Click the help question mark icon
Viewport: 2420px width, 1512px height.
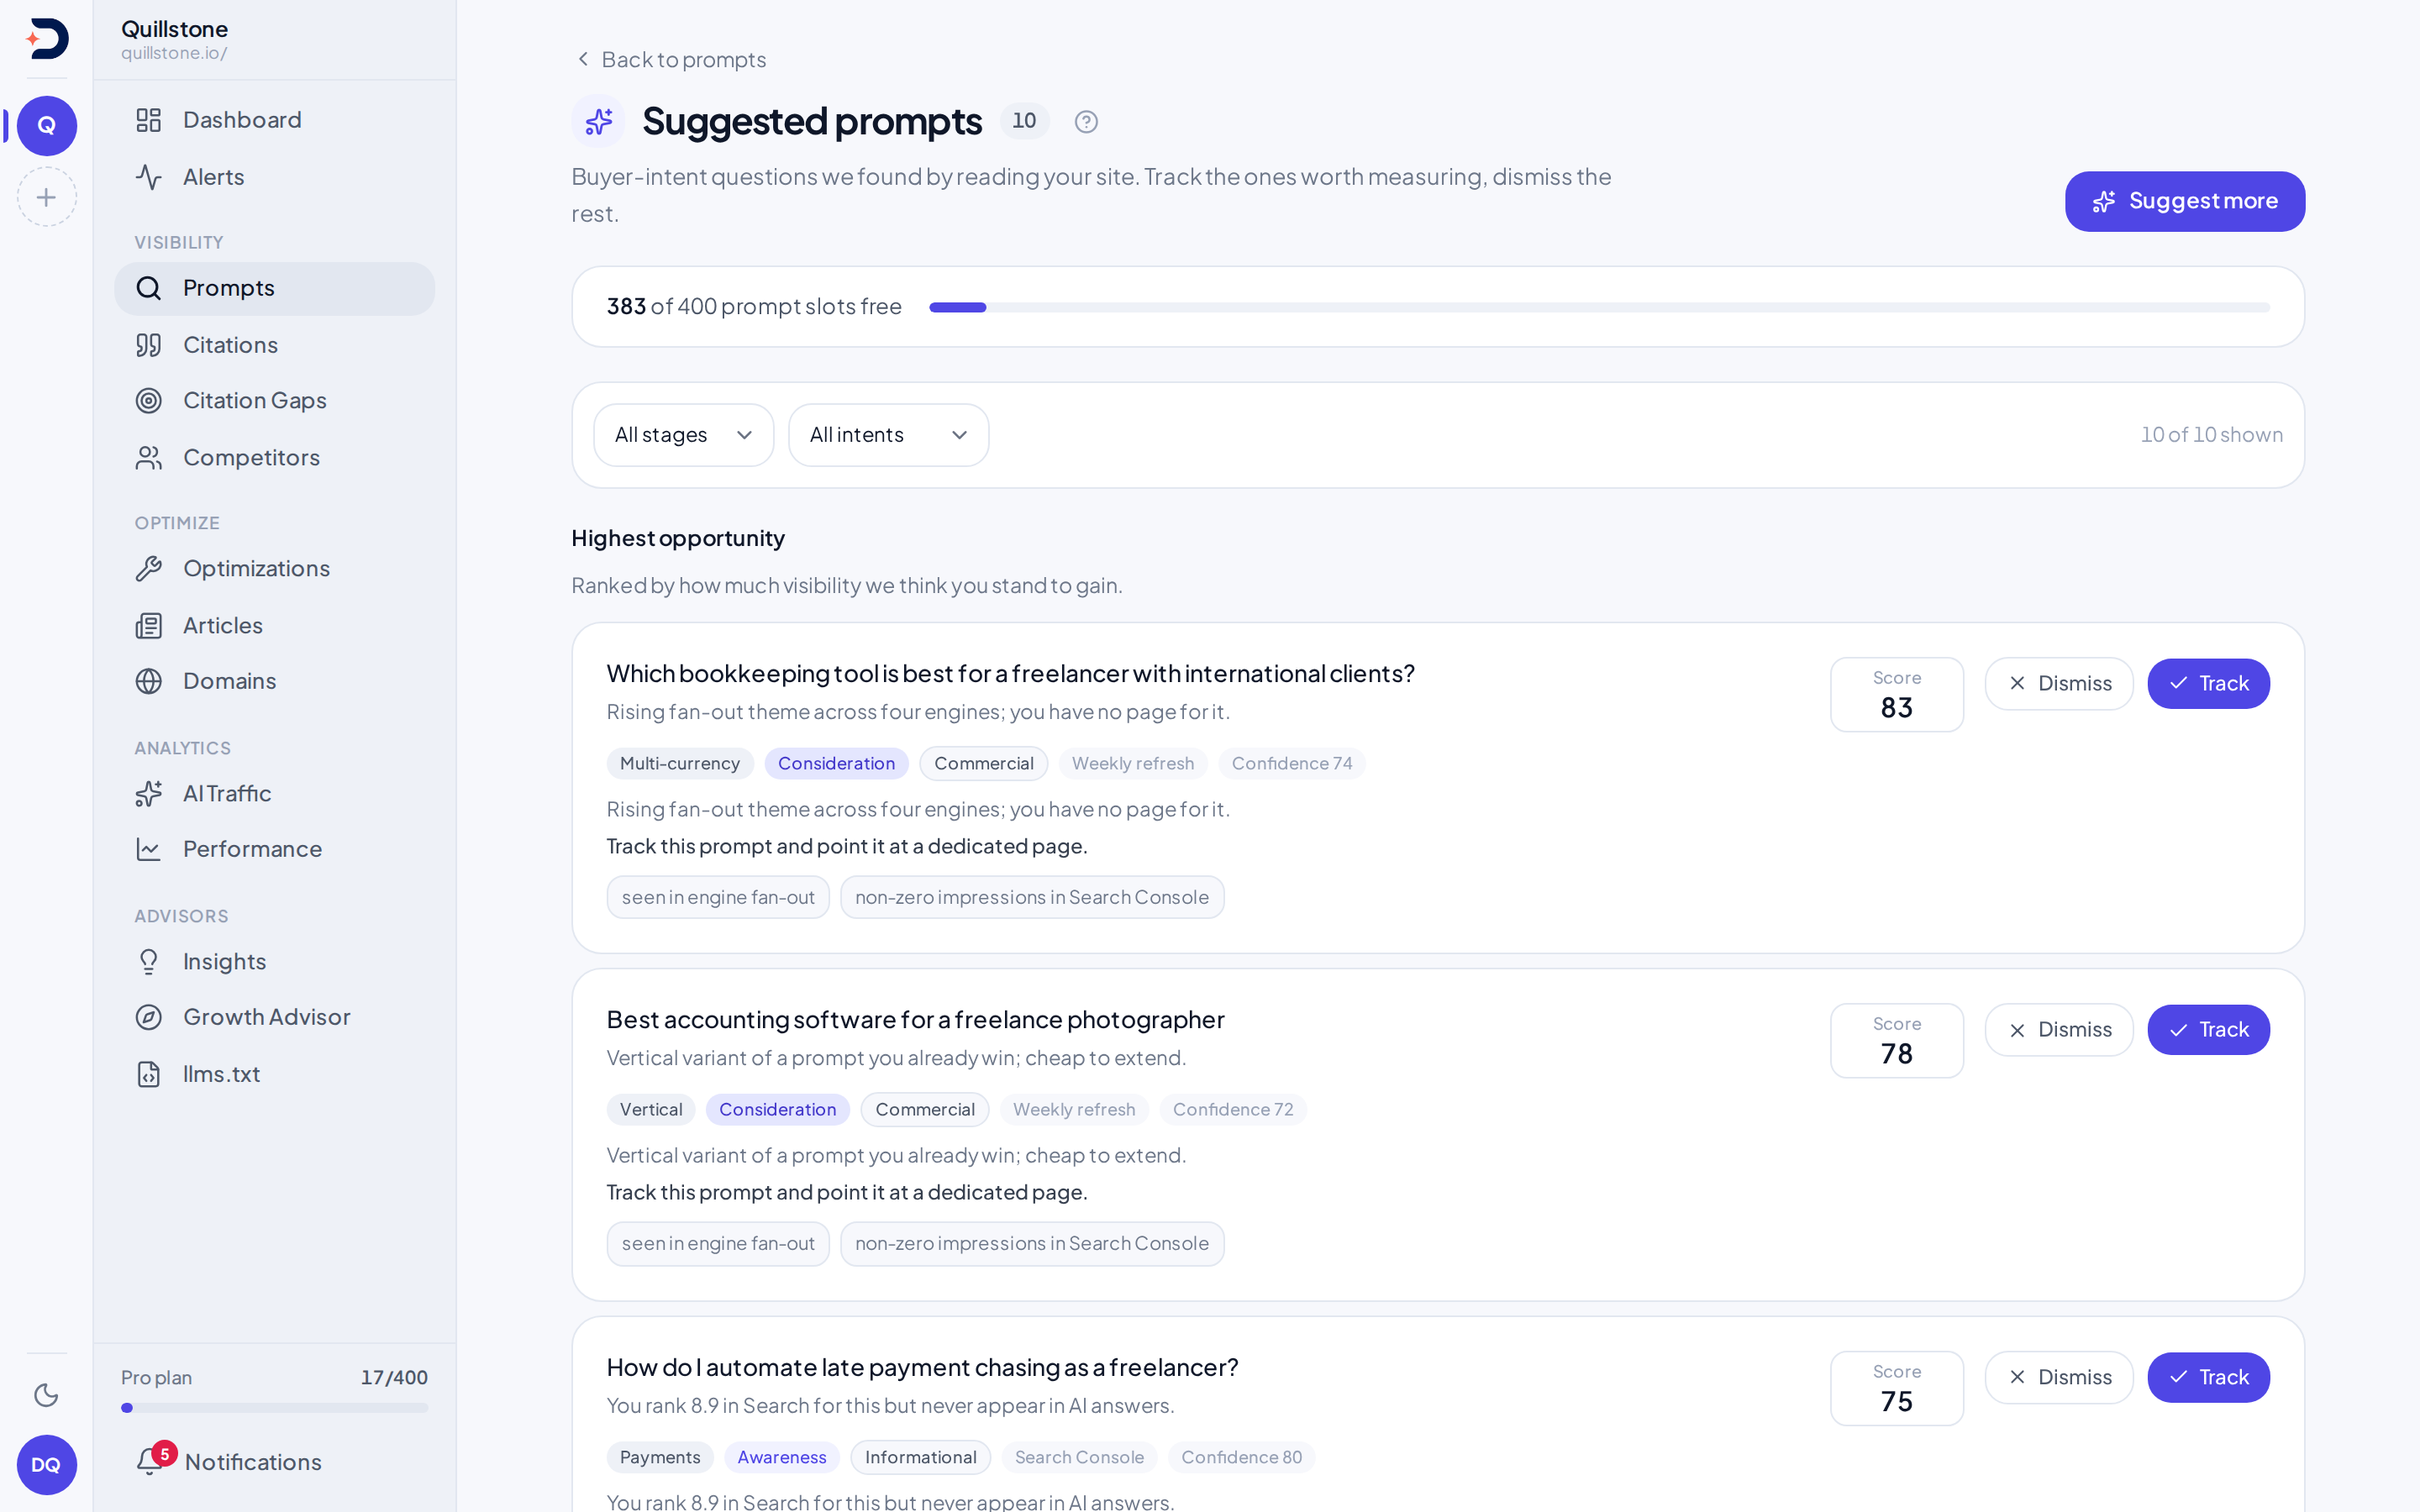click(x=1086, y=122)
